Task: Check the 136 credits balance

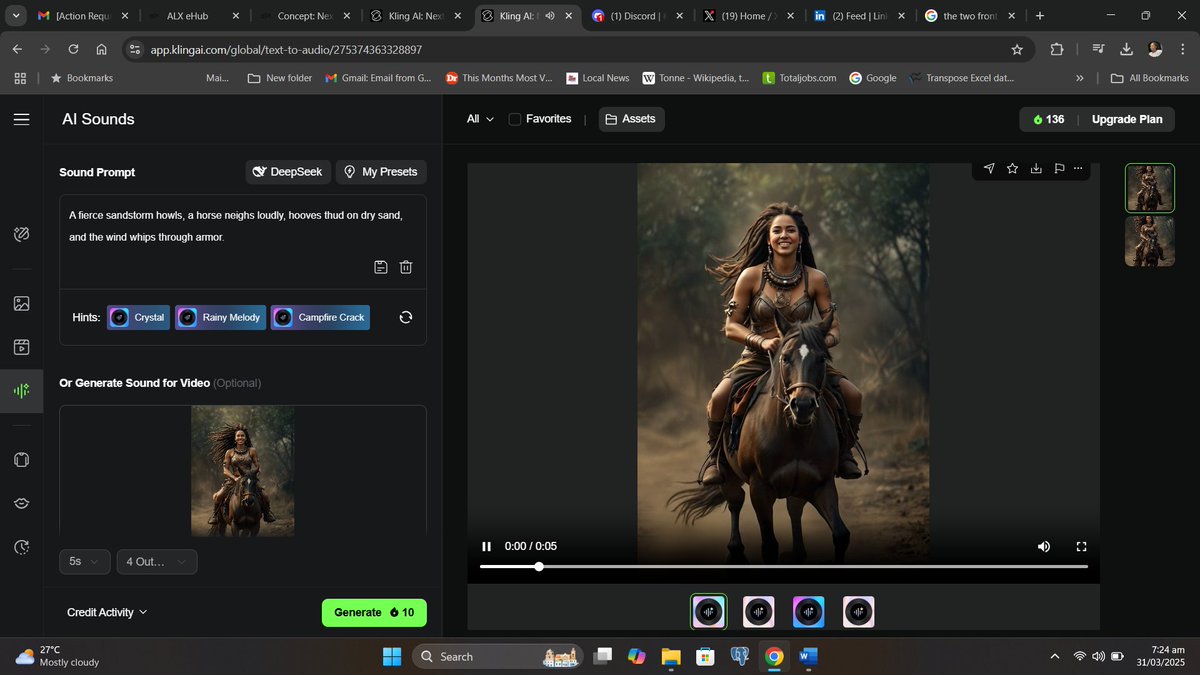Action: pos(1048,119)
